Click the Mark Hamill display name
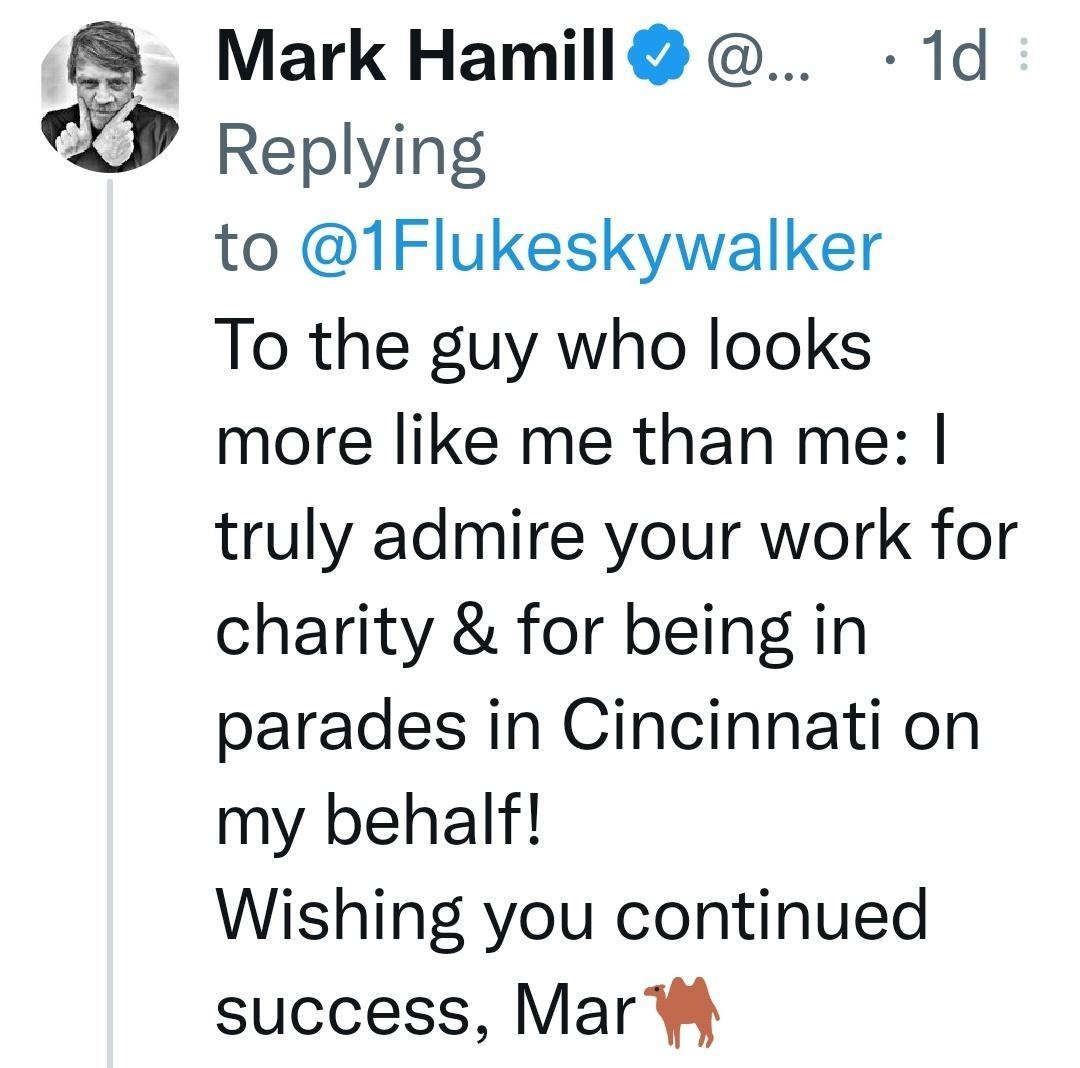The height and width of the screenshot is (1068, 1080). click(x=415, y=59)
